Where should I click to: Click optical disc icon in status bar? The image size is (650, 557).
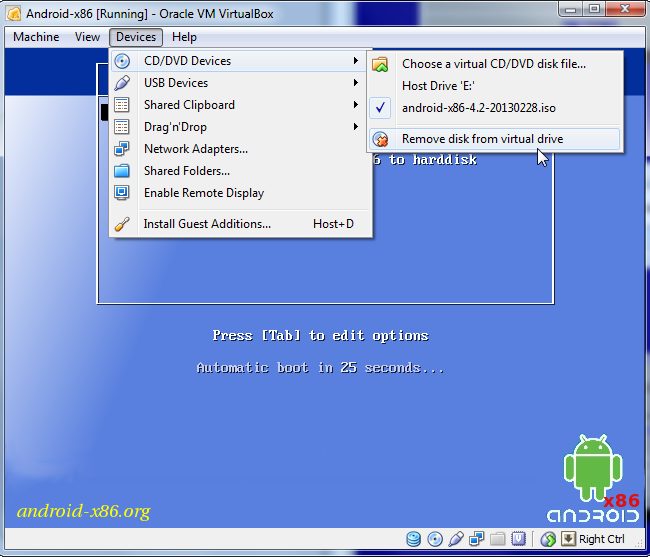(435, 539)
